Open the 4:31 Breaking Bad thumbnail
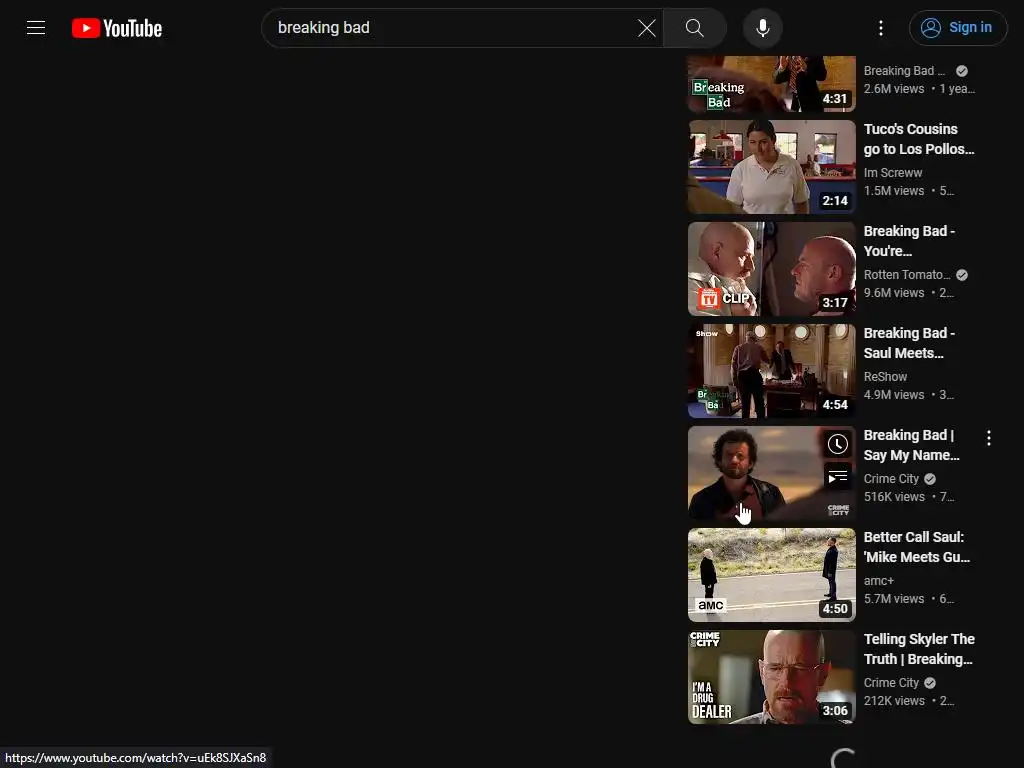Screen dimensions: 1024x768 [771, 84]
